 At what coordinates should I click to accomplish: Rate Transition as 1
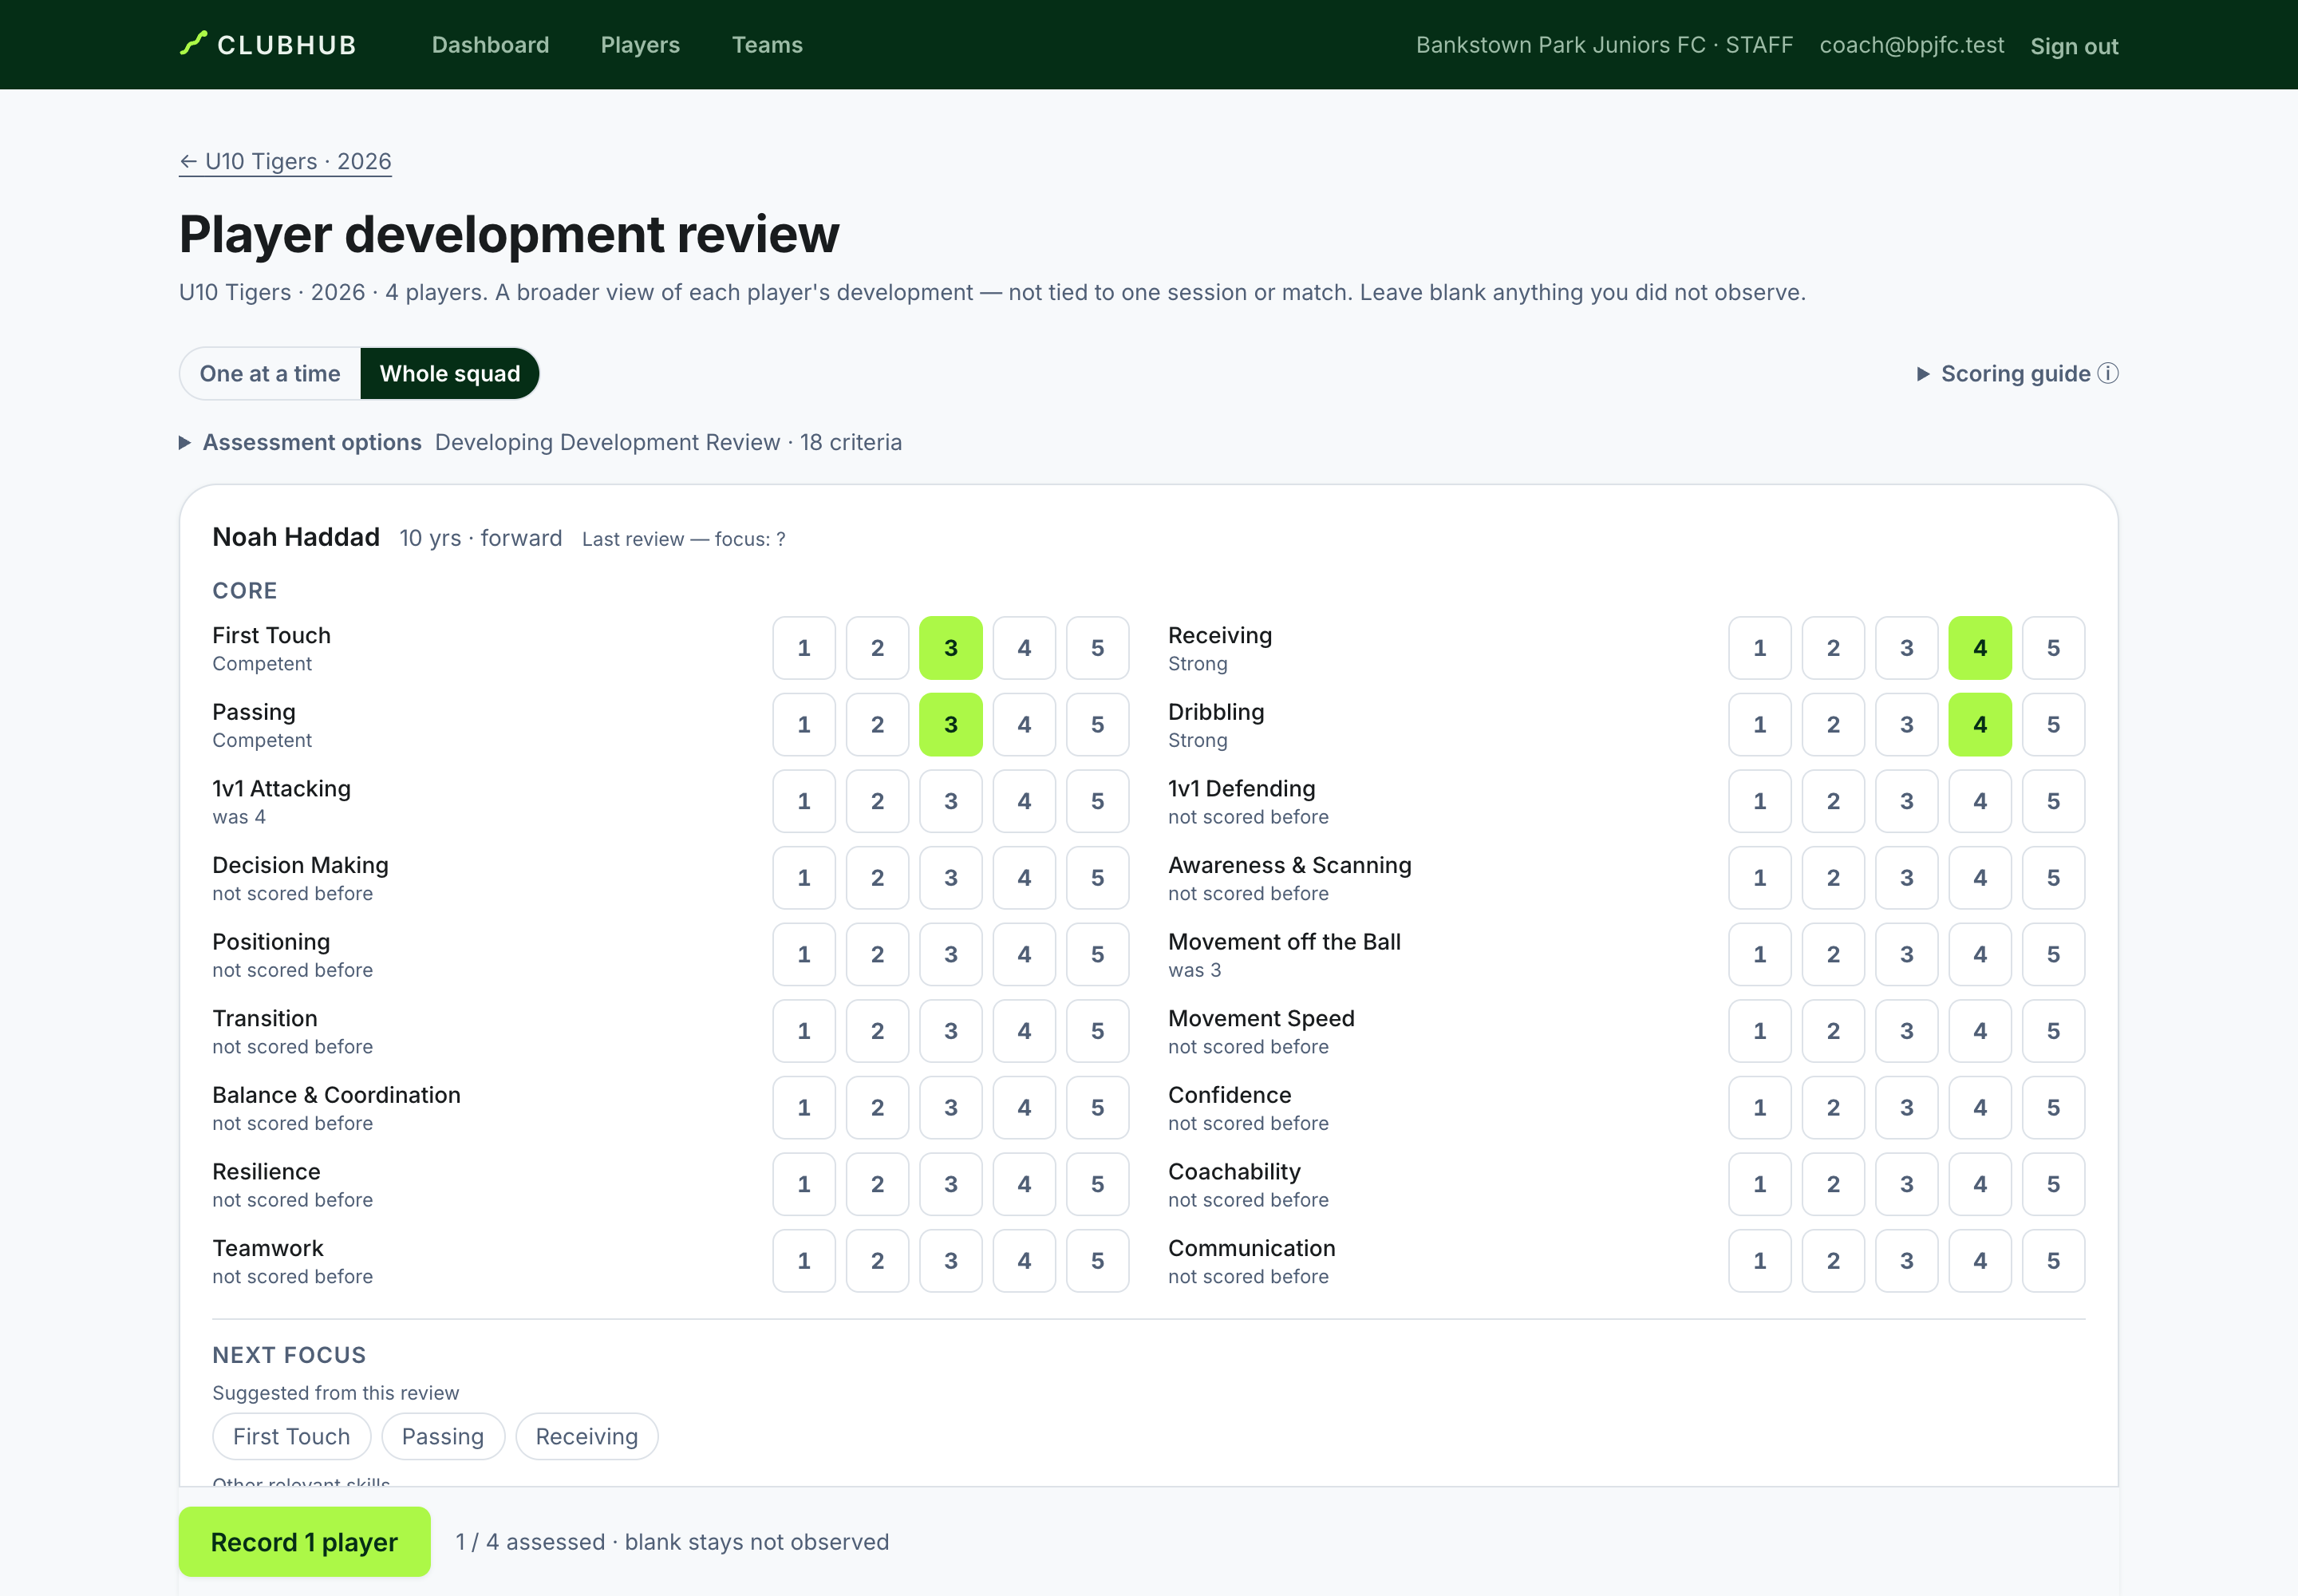pos(804,1031)
